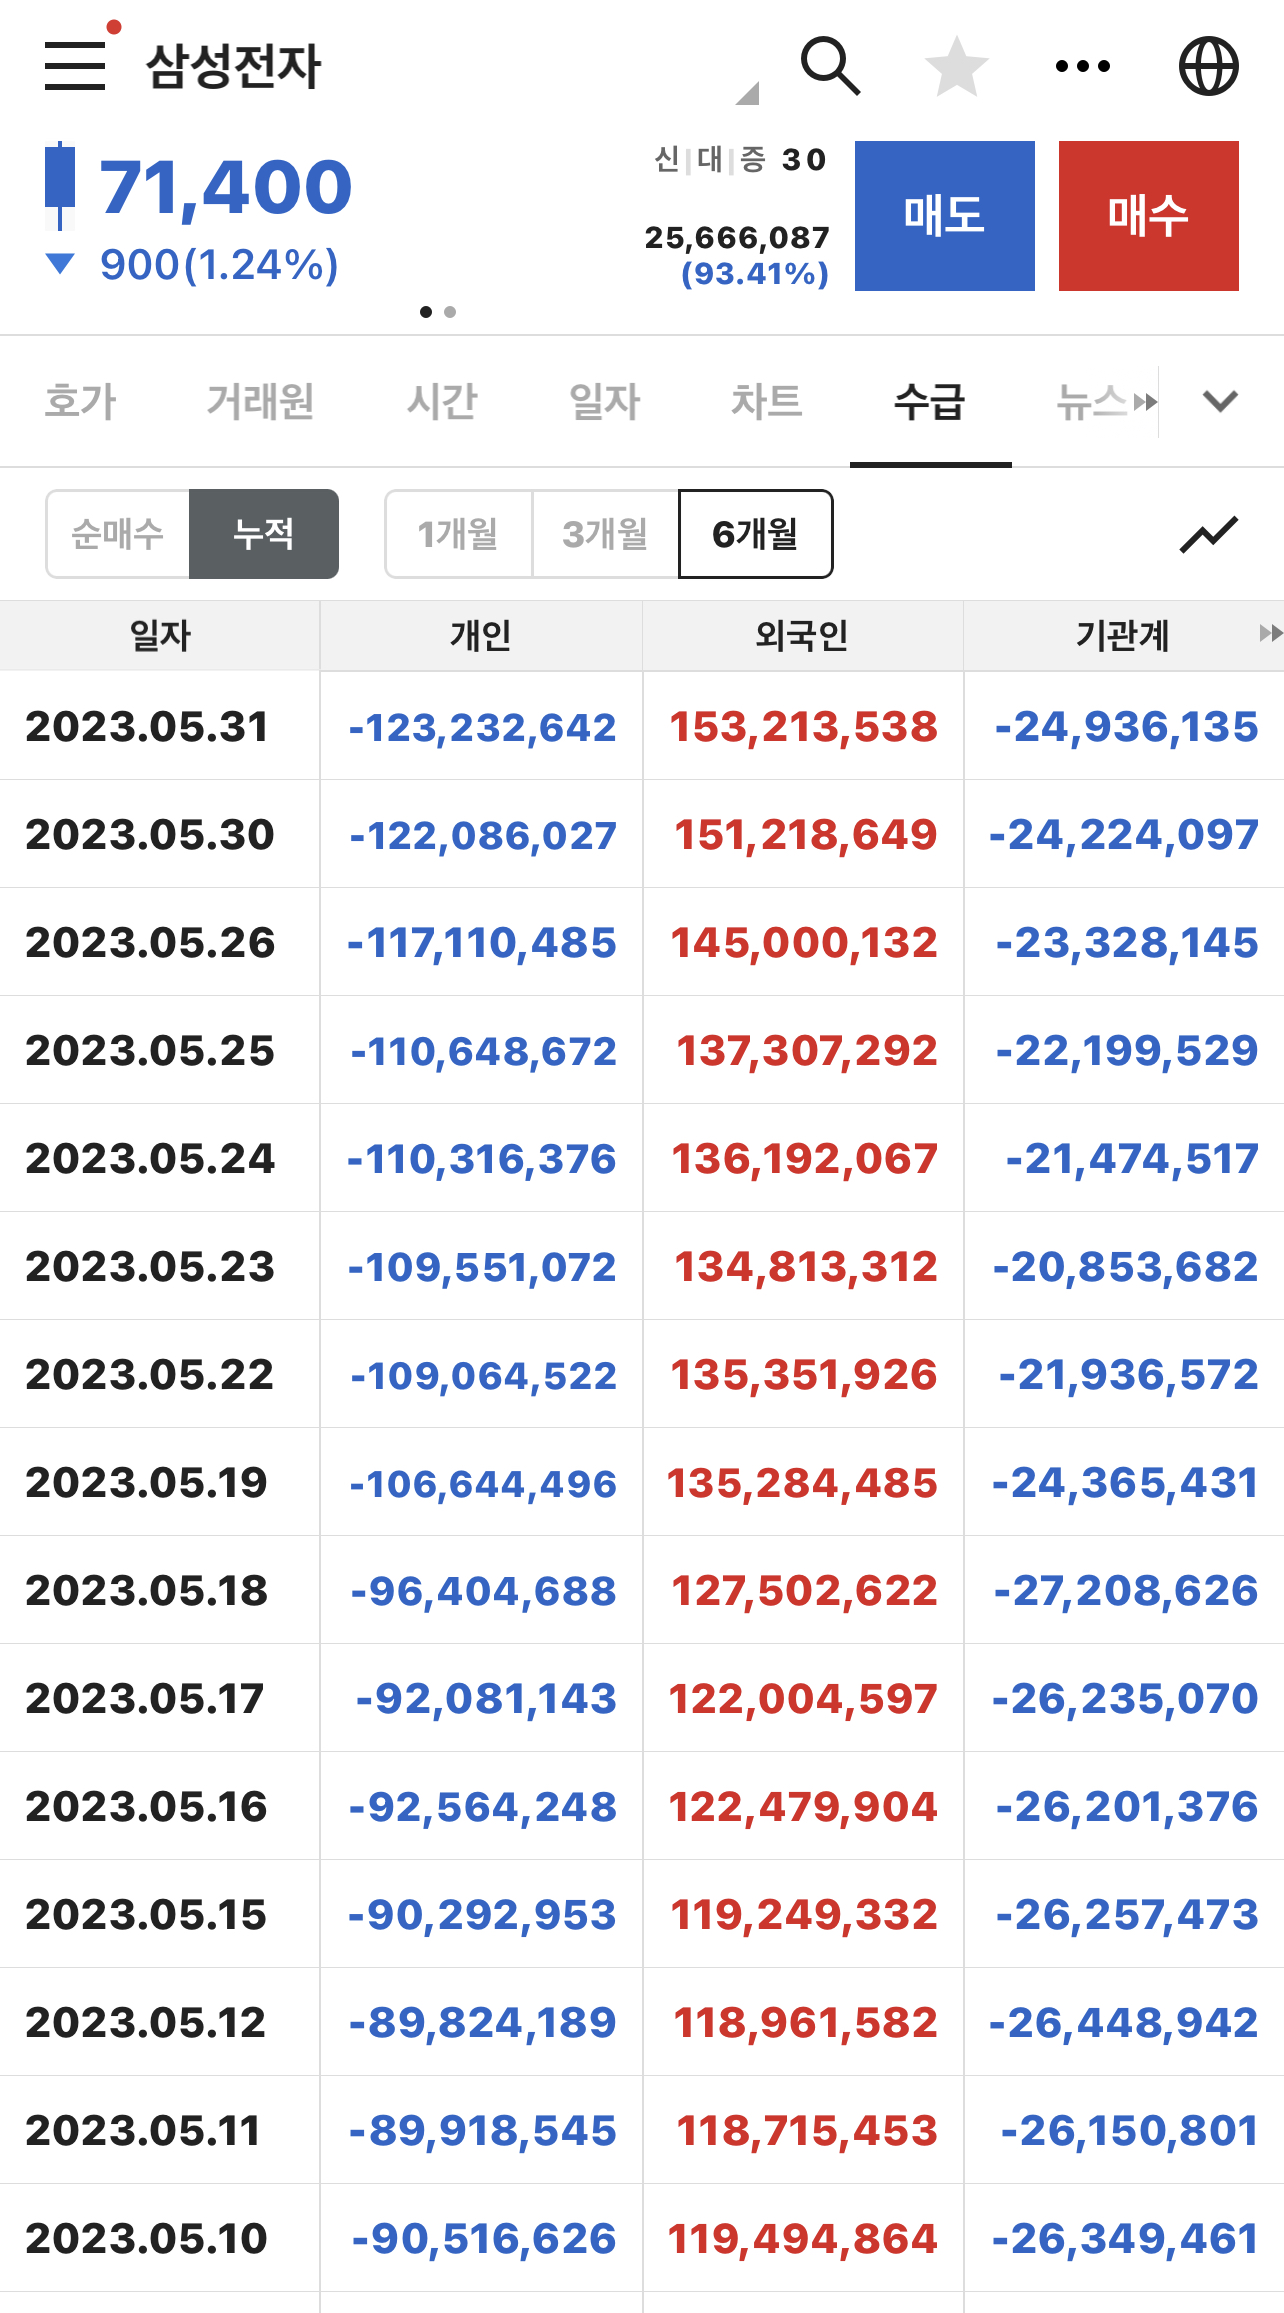Screen dimensions: 1284x2313
Task: Tap the globe icon
Action: click(x=1209, y=66)
